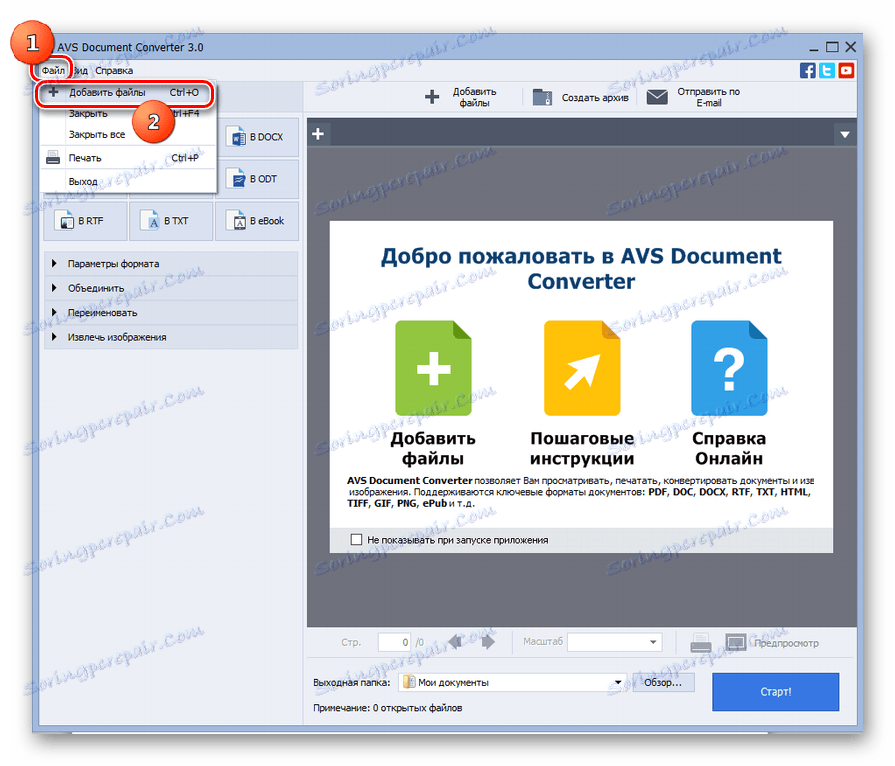Select Закрыть menu entry
This screenshot has width=895, height=766.
tap(88, 114)
